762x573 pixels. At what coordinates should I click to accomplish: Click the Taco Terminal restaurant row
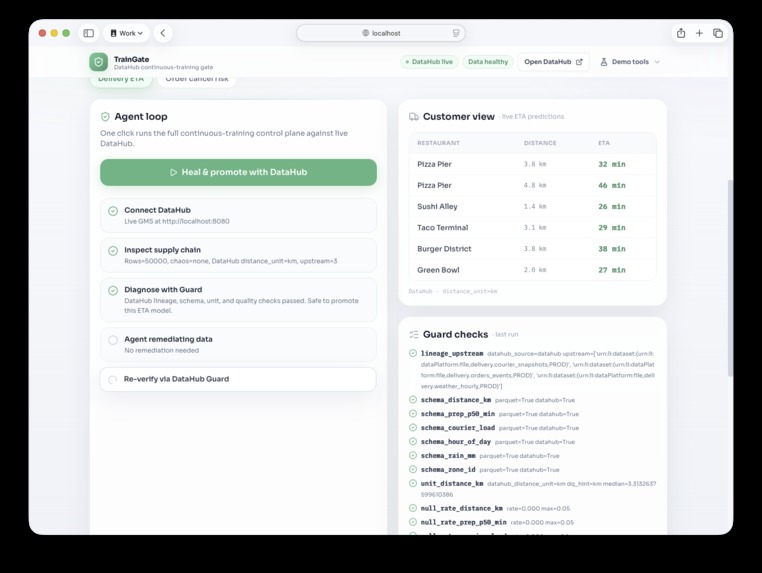pyautogui.click(x=533, y=227)
